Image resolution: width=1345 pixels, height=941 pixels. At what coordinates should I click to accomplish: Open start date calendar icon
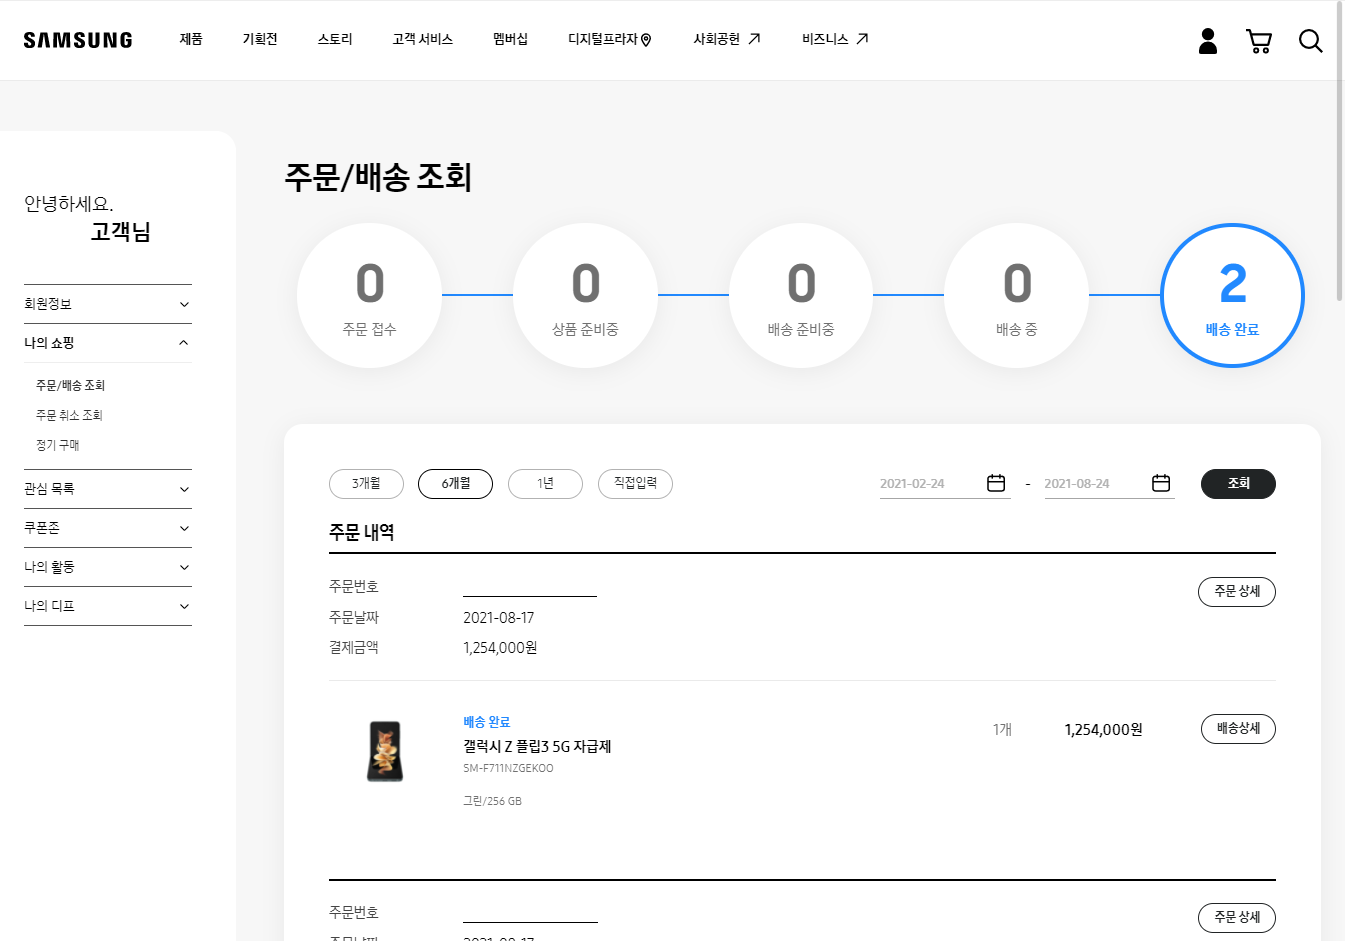click(996, 483)
